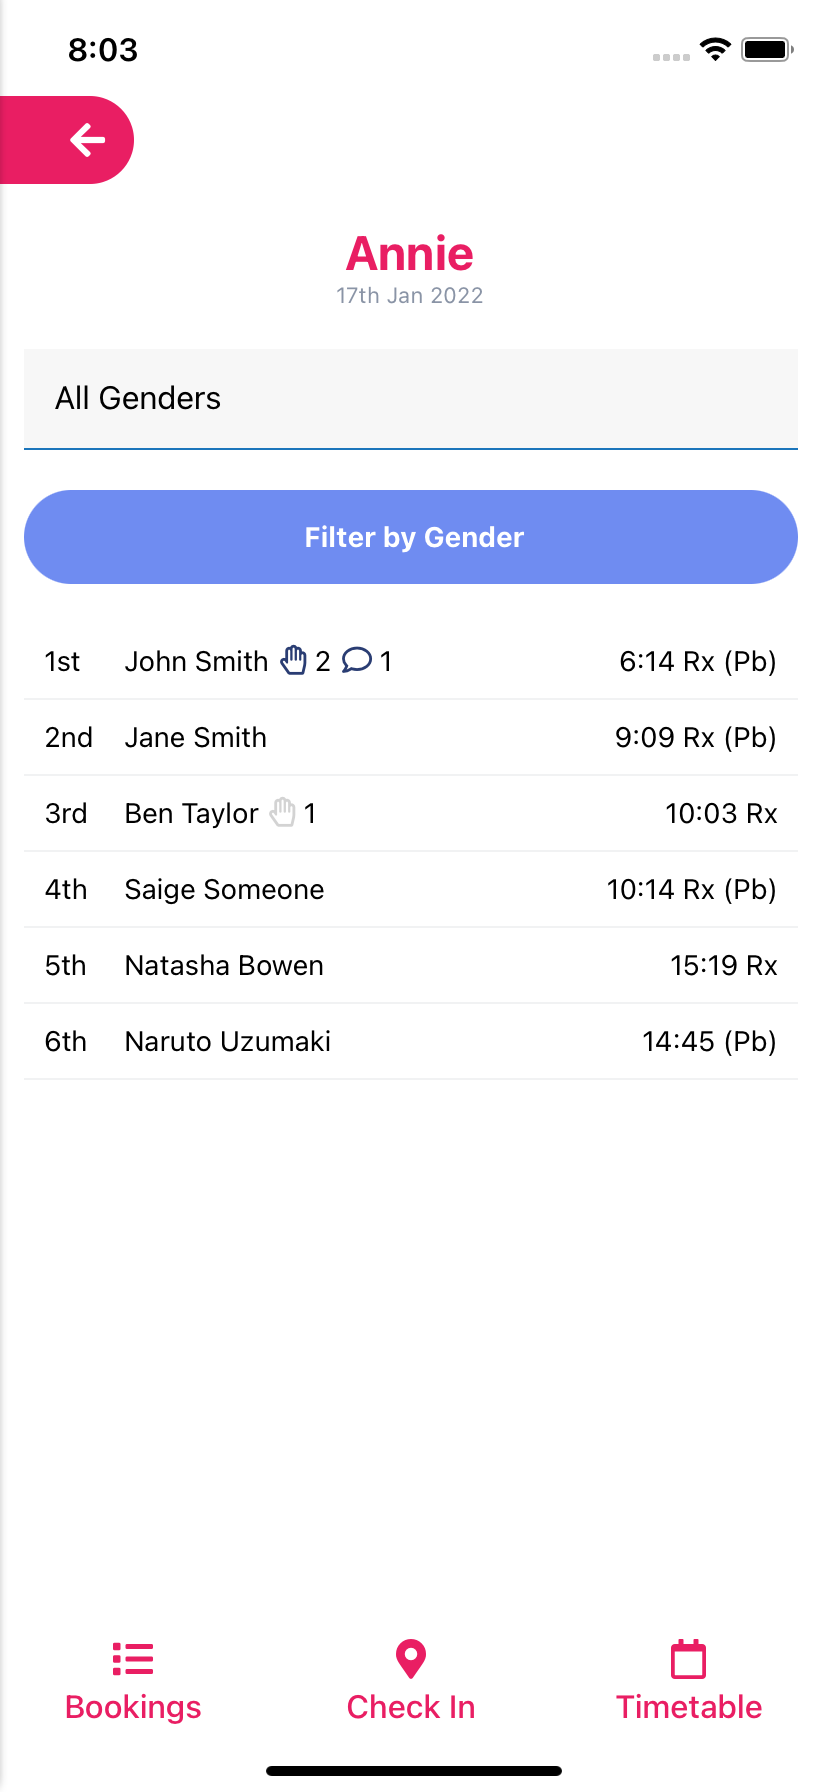Open Bookings using the list icon
The width and height of the screenshot is (828, 1792).
[132, 1659]
